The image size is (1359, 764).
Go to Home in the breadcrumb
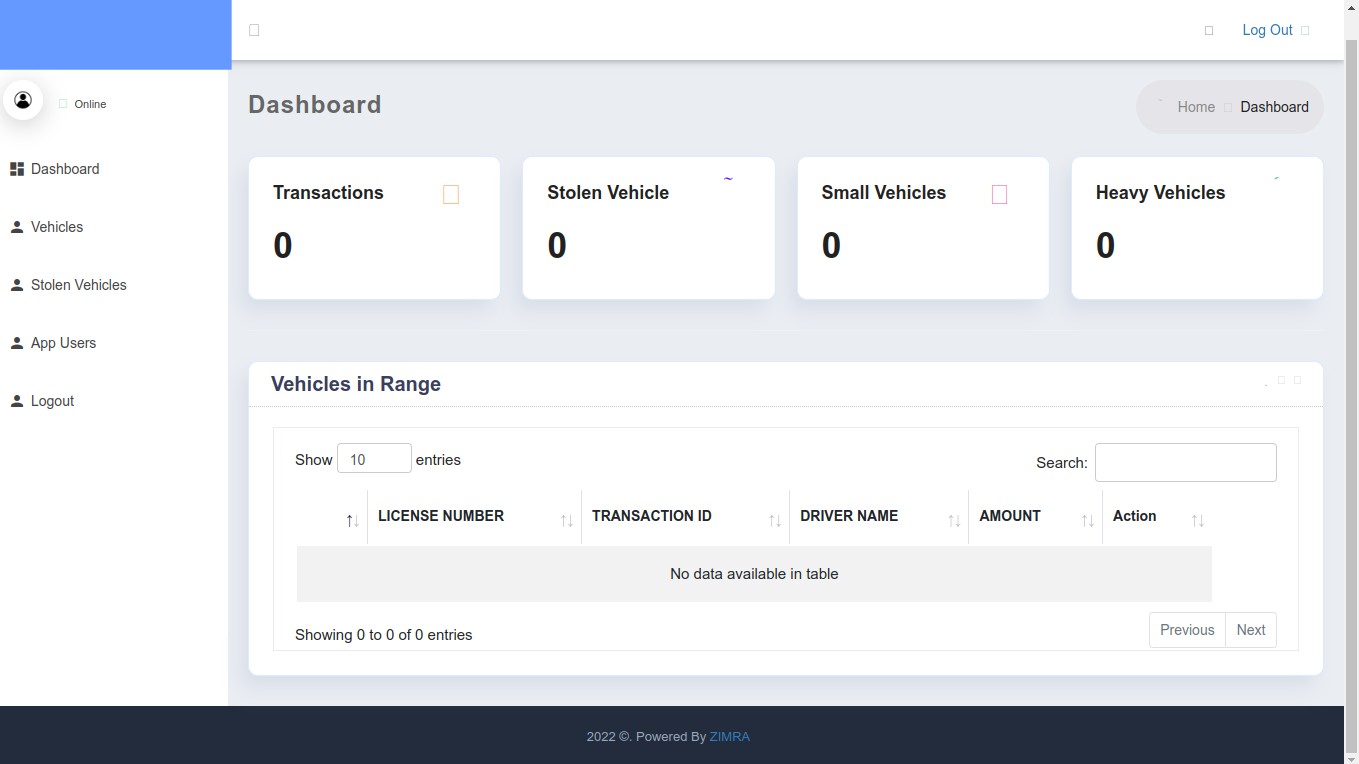pos(1195,107)
